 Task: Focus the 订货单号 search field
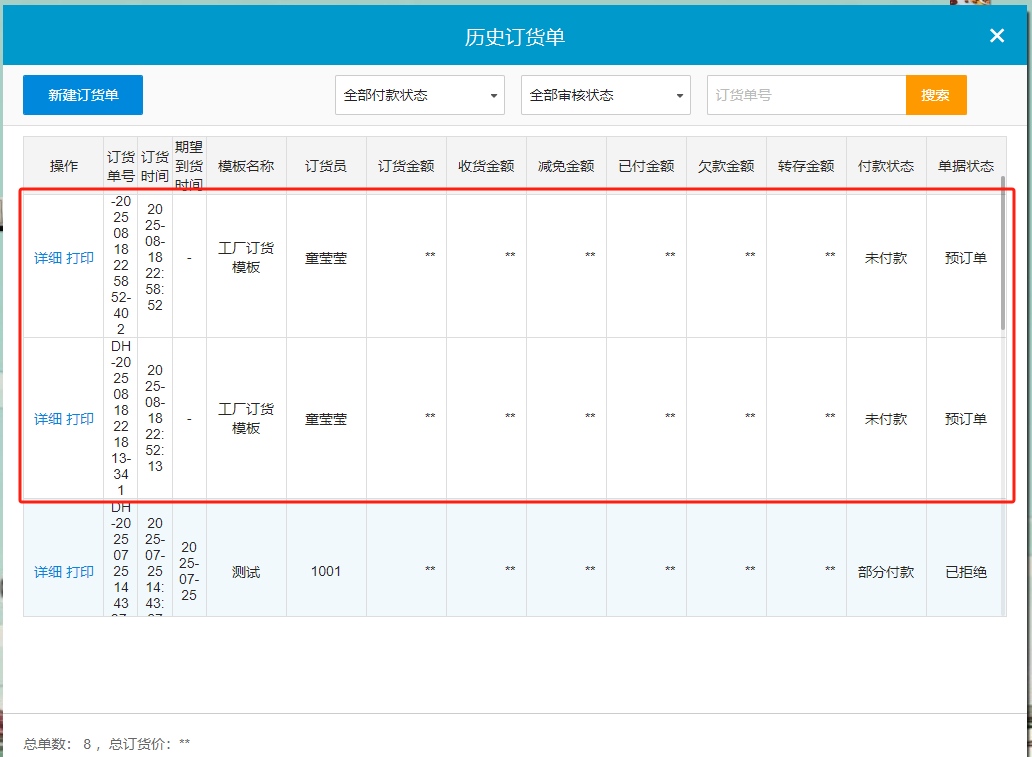(806, 95)
